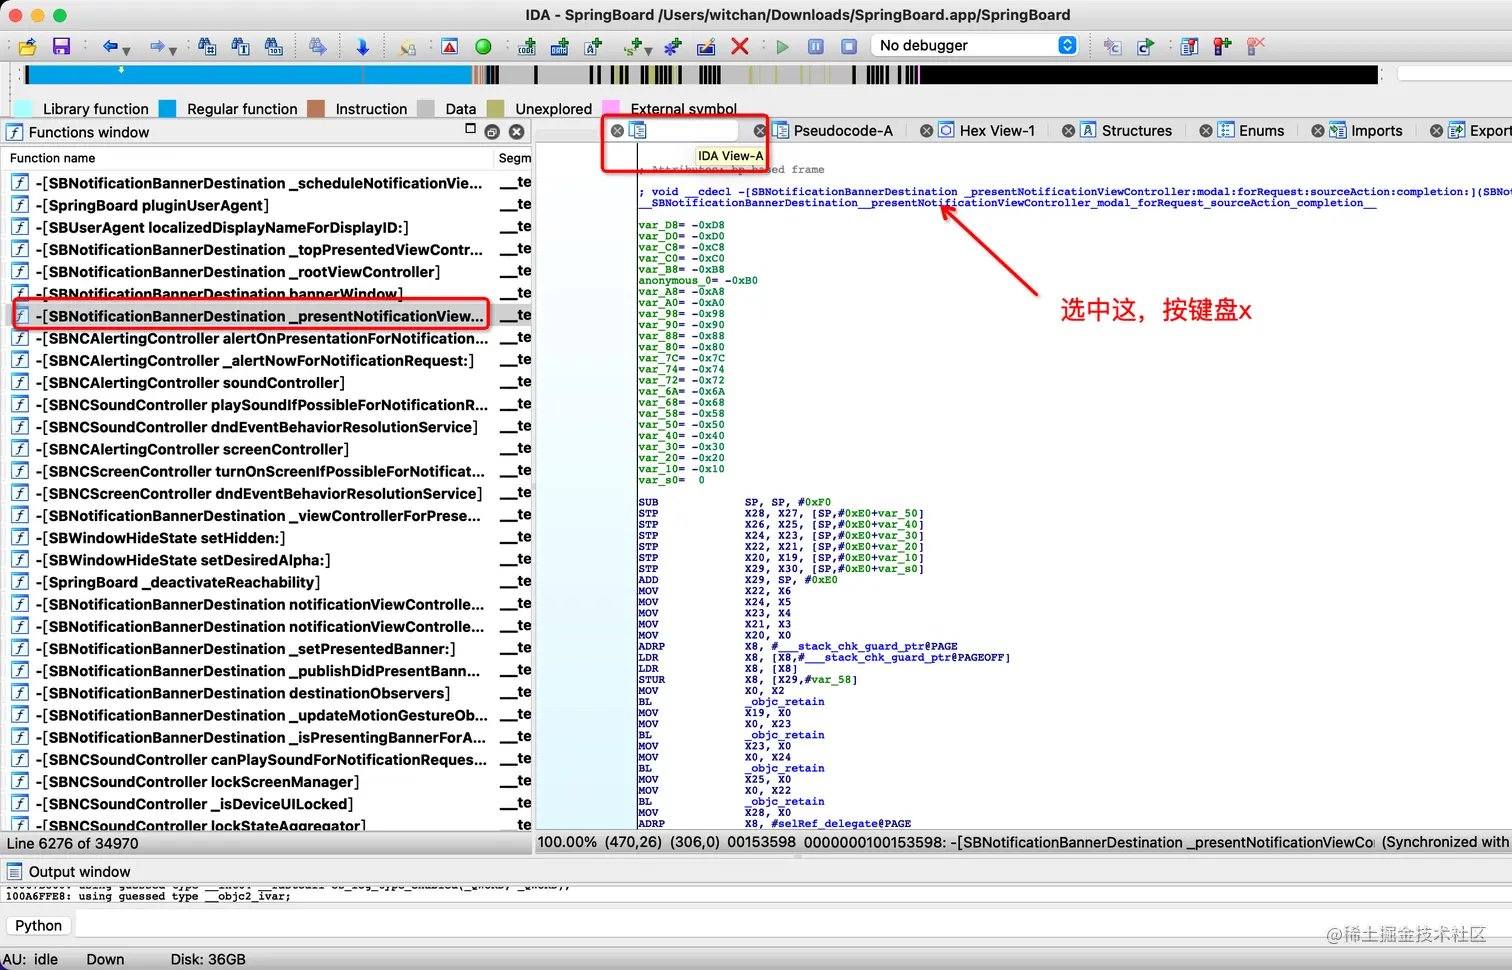Click the red warning-triangle window icon
This screenshot has height=970, width=1512.
click(x=450, y=46)
